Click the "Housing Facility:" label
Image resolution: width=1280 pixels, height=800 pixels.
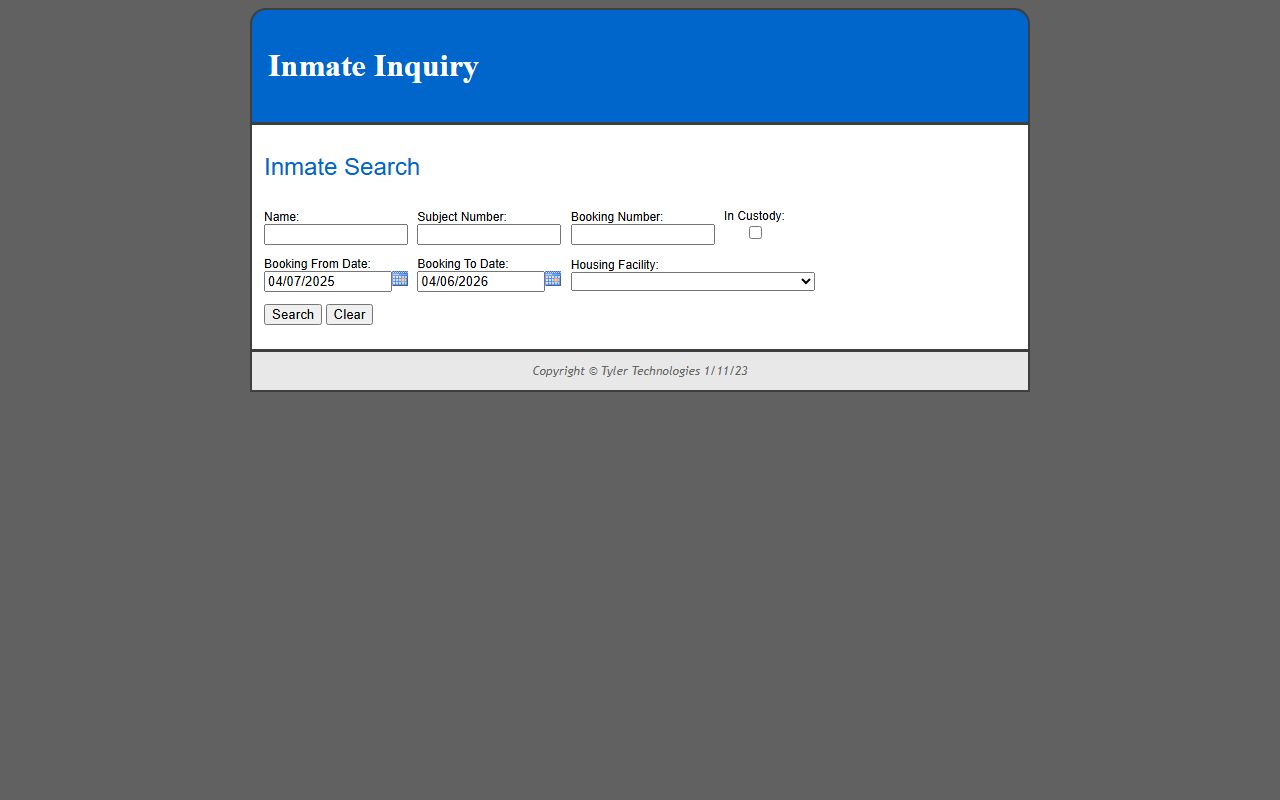(x=614, y=265)
